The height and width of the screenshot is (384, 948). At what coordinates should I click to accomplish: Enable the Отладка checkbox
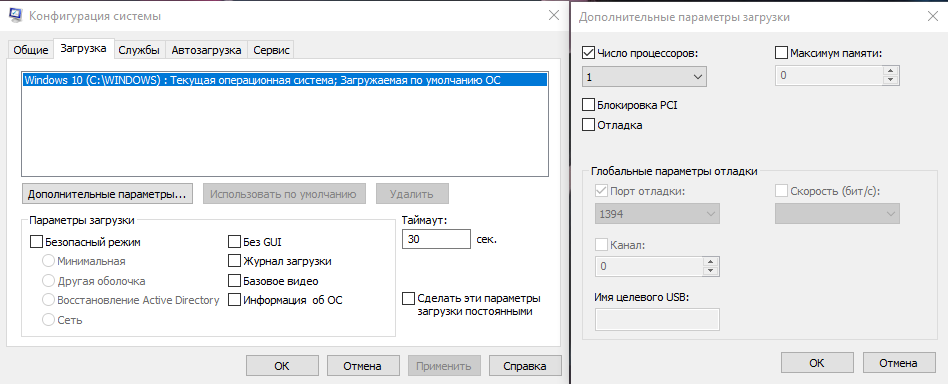(588, 125)
